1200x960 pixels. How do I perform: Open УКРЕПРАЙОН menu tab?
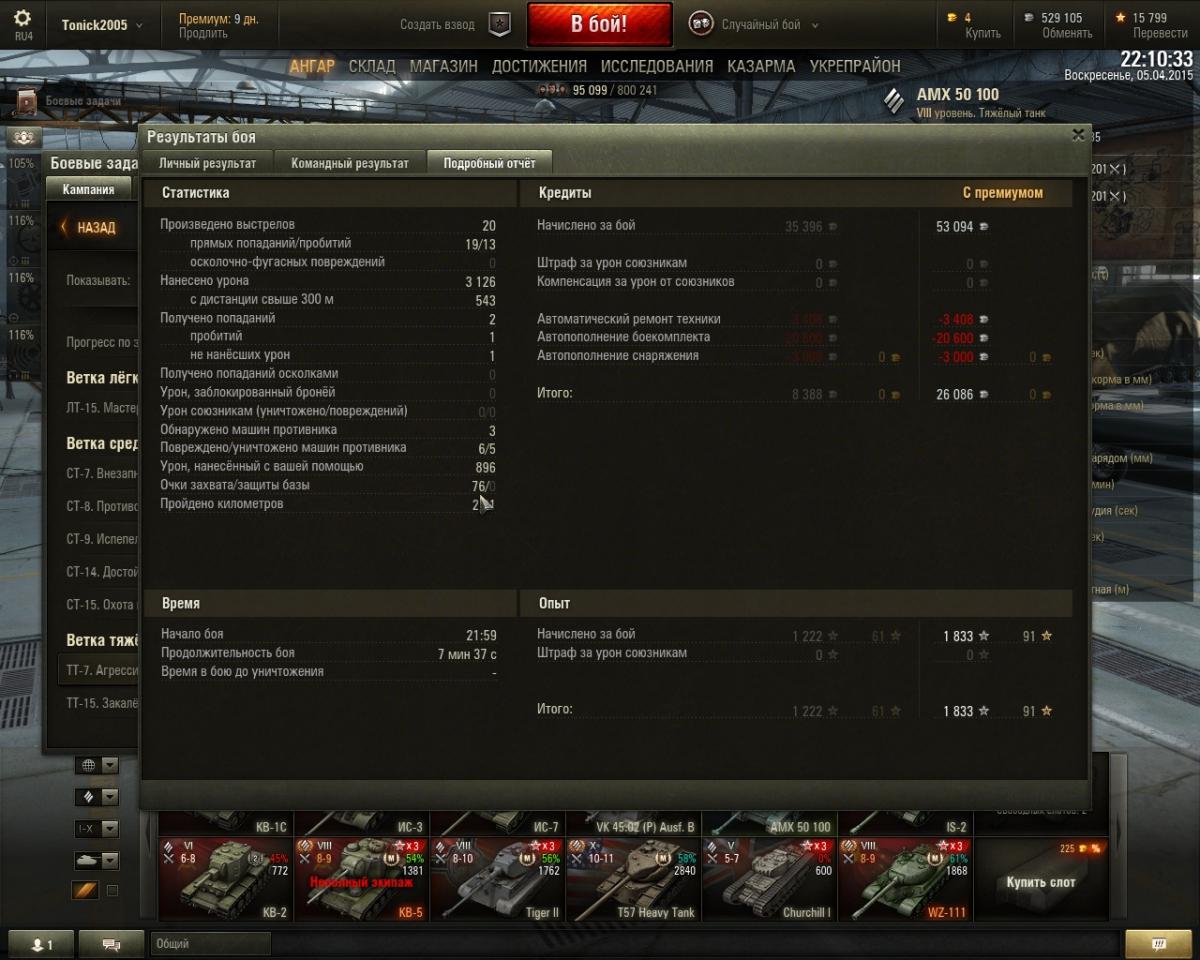pos(855,66)
